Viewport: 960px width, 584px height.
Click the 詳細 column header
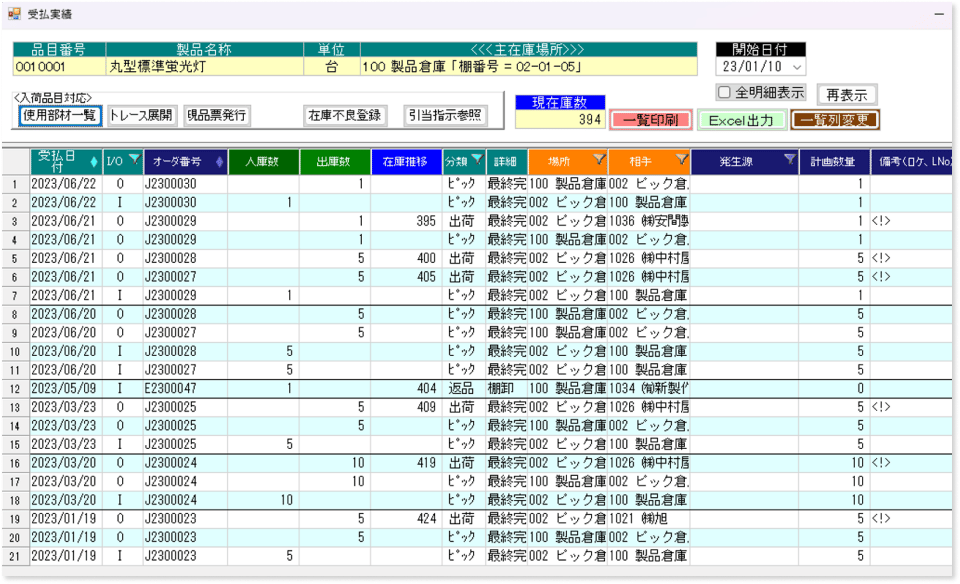click(x=506, y=162)
